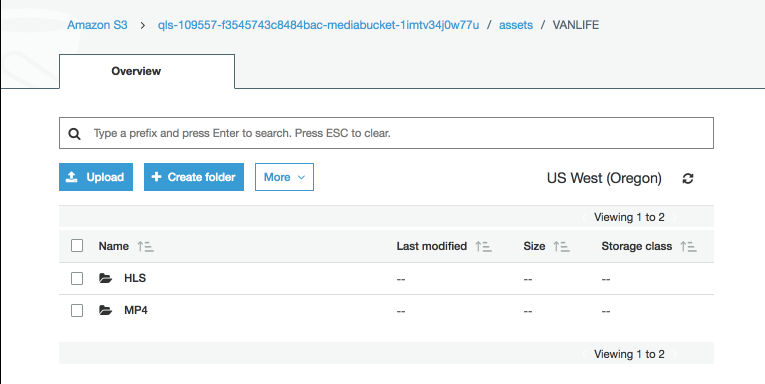Check the HLS folder checkbox
The image size is (765, 384).
click(77, 278)
